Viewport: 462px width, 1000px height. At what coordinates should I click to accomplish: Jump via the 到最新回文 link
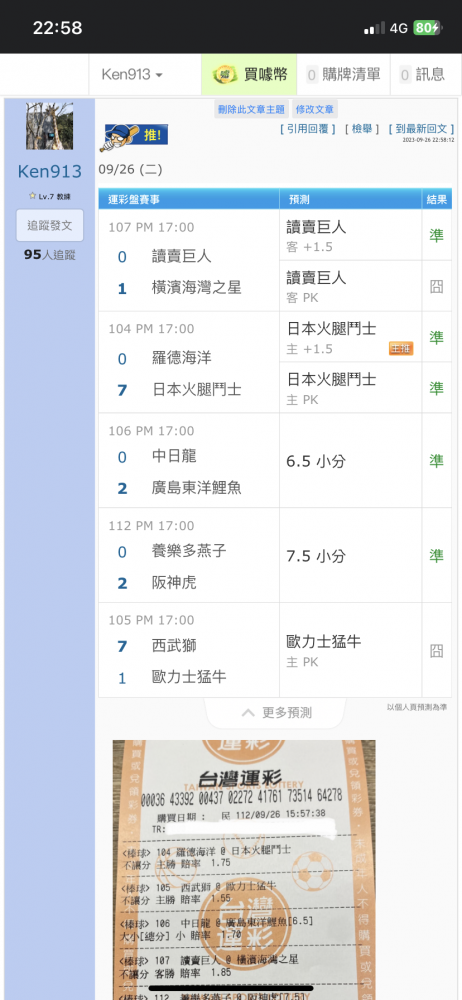421,129
